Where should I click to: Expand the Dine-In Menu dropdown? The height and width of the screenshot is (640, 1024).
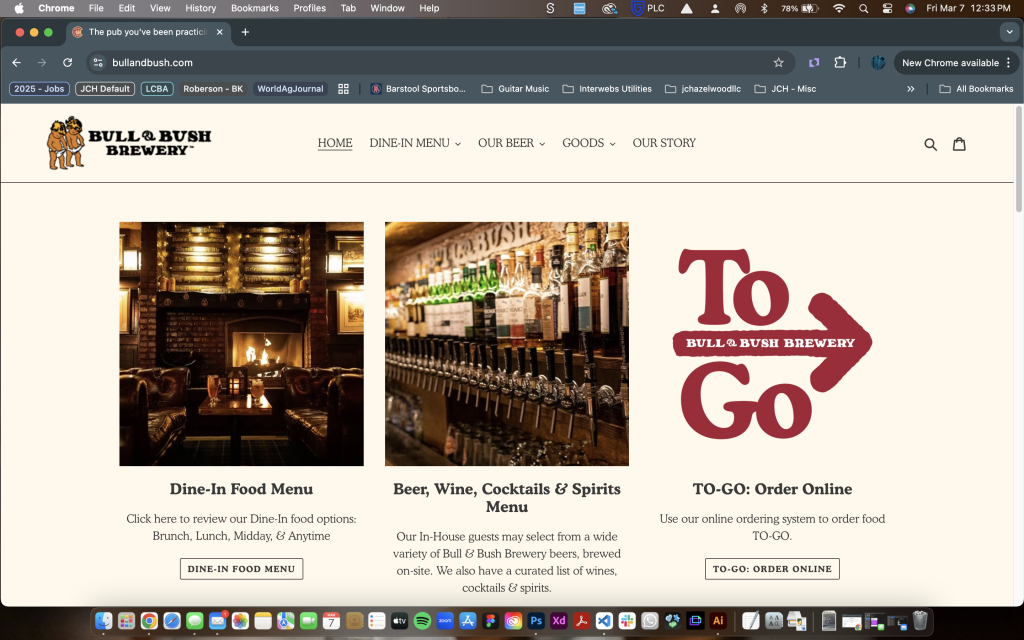coord(415,143)
